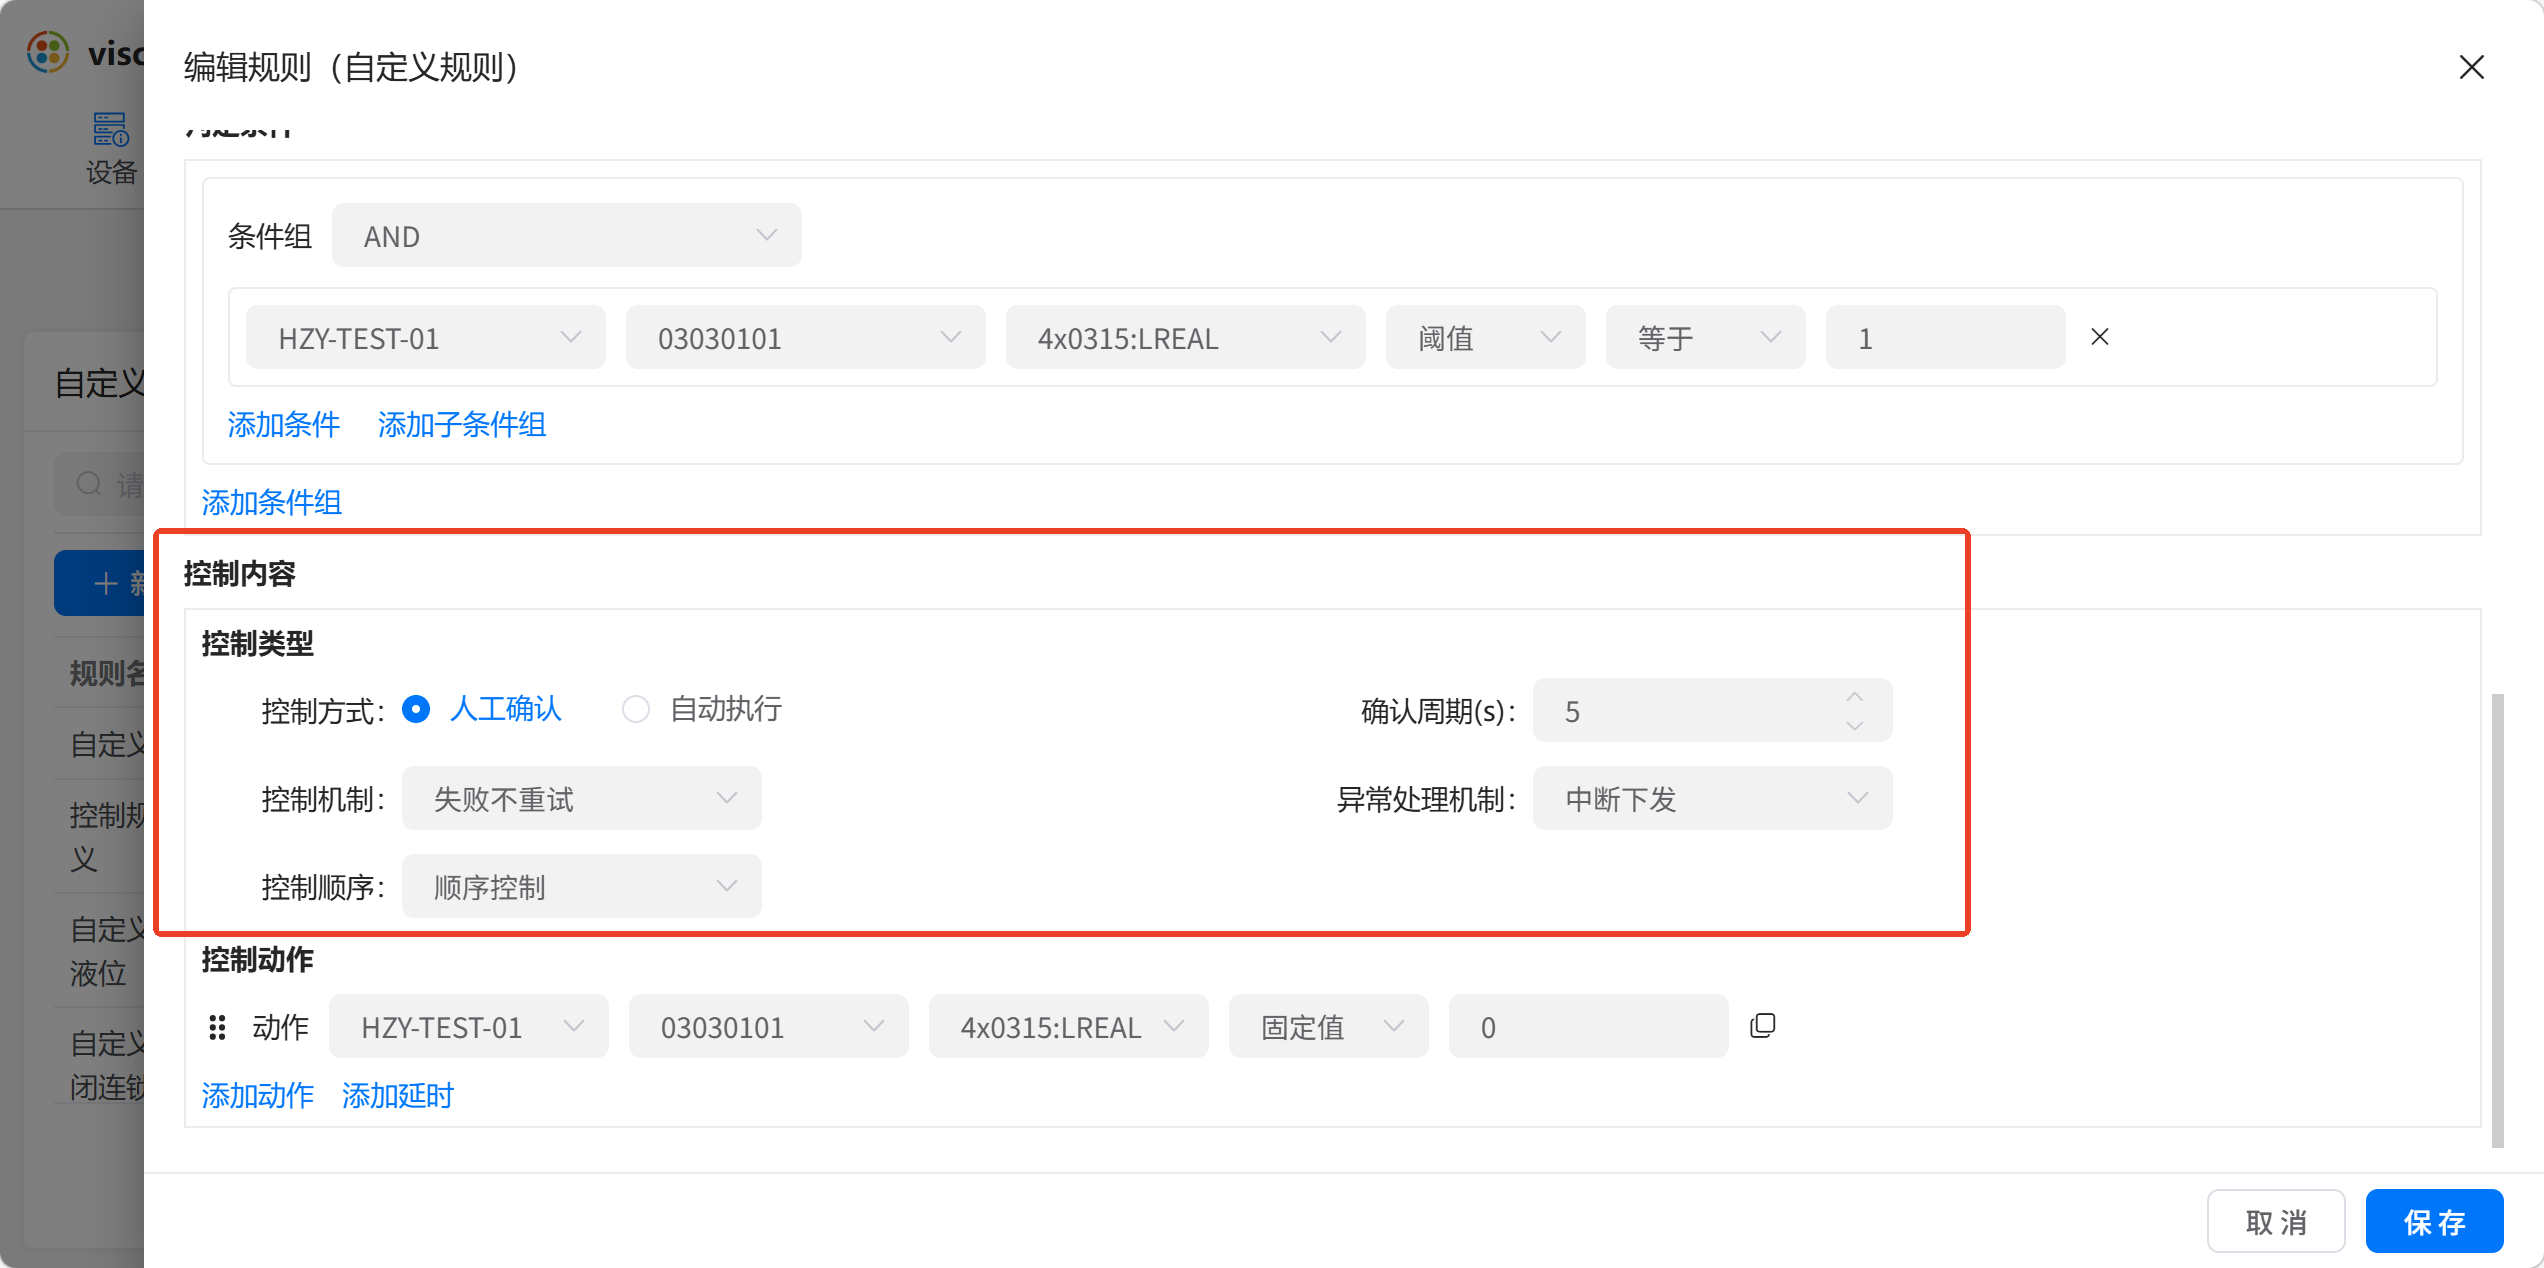Click the 确认周期 number input
This screenshot has height=1268, width=2544.
tap(1713, 710)
